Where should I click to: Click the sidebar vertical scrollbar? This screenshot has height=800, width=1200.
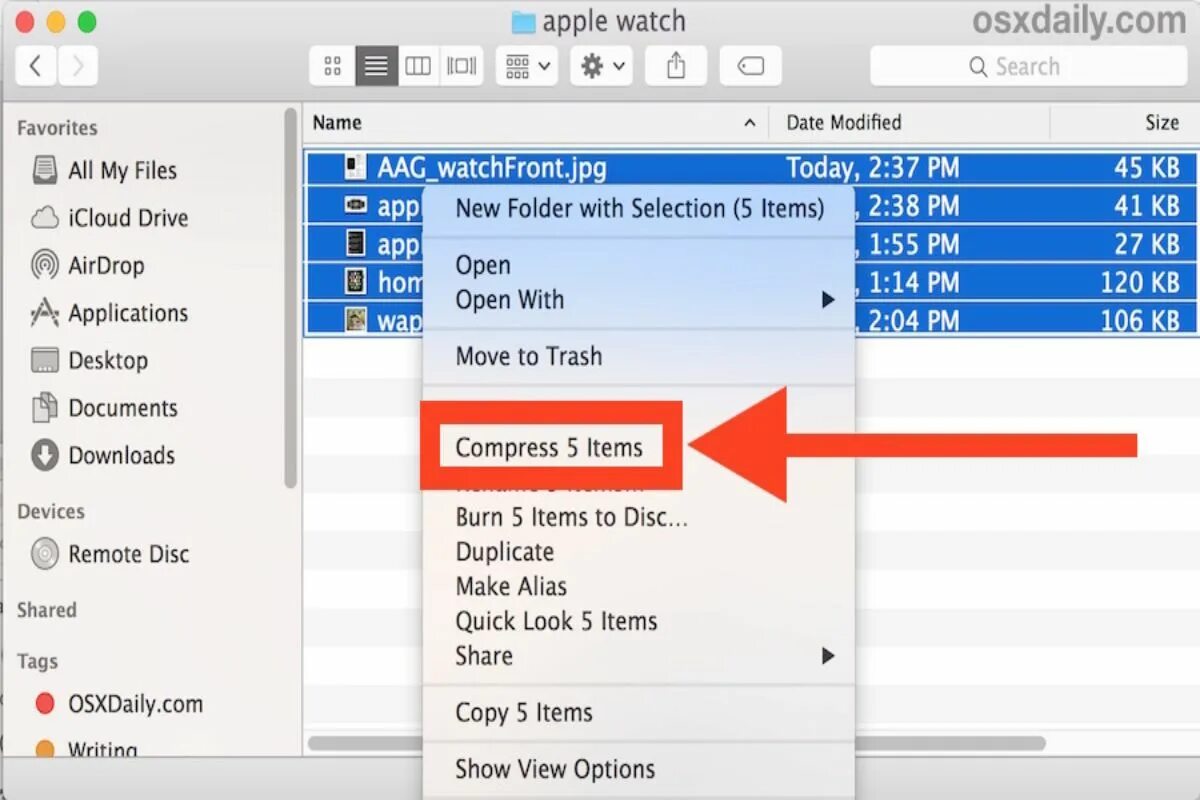click(291, 298)
